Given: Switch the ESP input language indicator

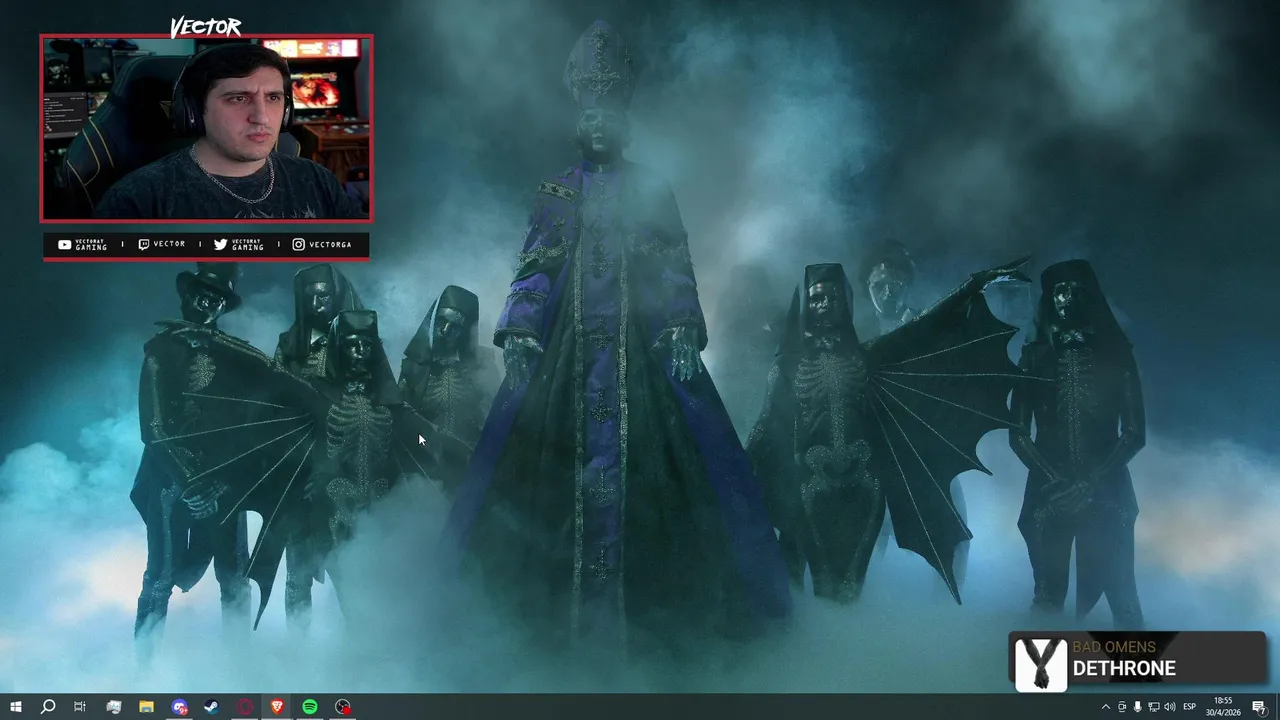Looking at the screenshot, I should (x=1190, y=707).
